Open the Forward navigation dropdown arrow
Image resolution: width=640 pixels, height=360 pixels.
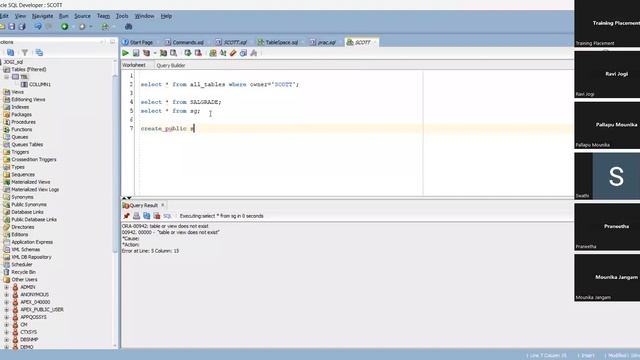tap(91, 27)
